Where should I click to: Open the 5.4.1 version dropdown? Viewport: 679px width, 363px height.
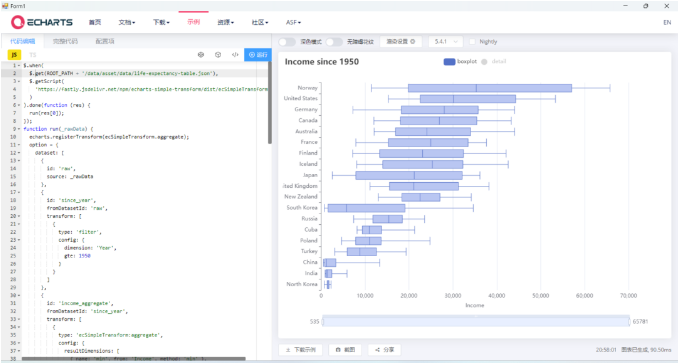(x=446, y=42)
